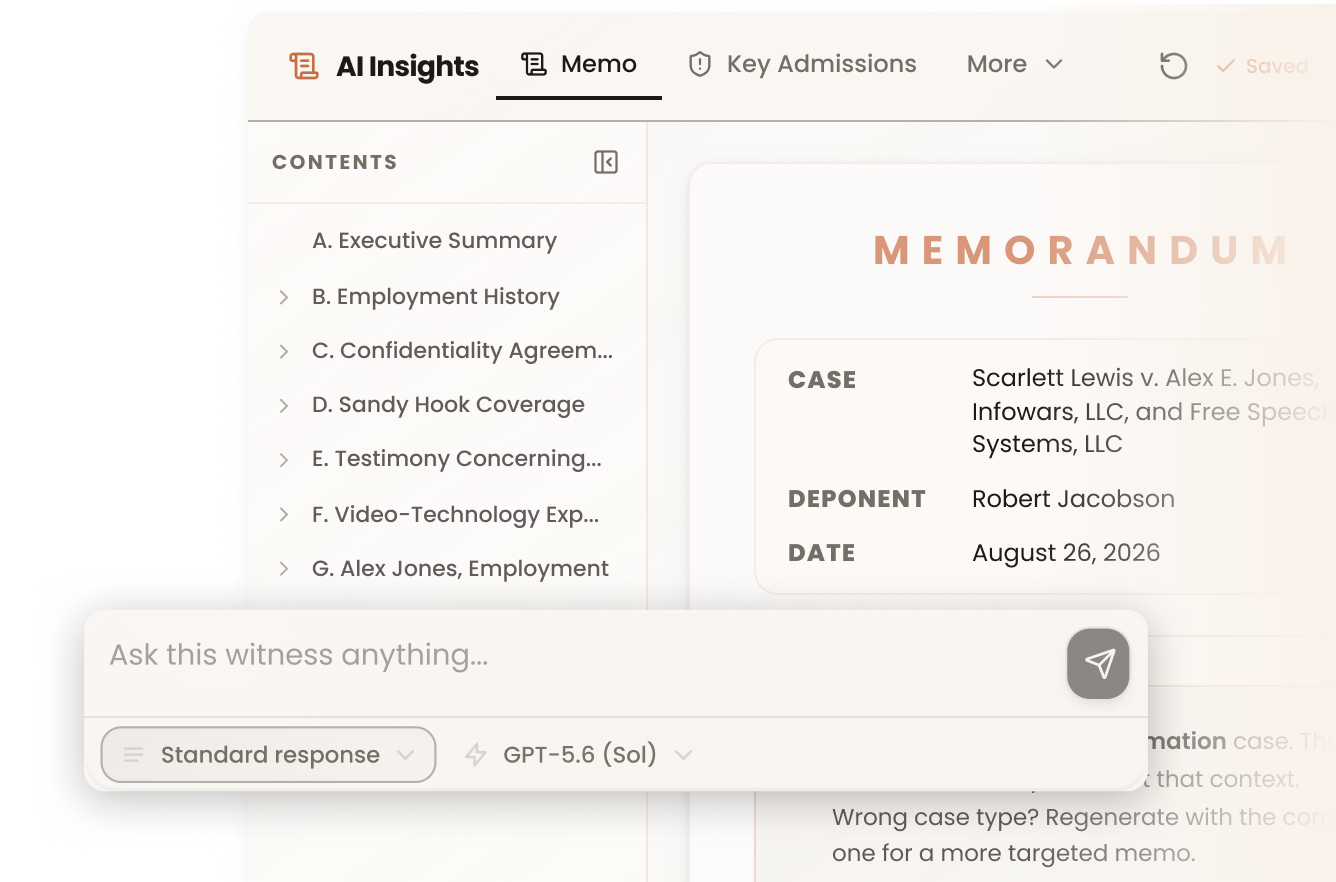1336x882 pixels.
Task: Click the CASE field label
Action: coord(822,380)
